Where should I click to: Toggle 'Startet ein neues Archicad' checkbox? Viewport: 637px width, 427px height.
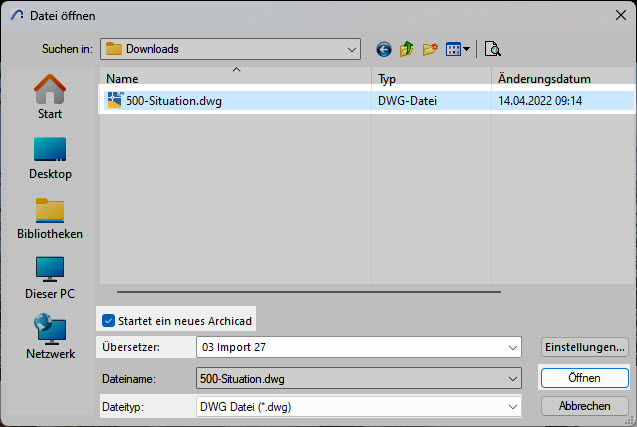point(108,321)
